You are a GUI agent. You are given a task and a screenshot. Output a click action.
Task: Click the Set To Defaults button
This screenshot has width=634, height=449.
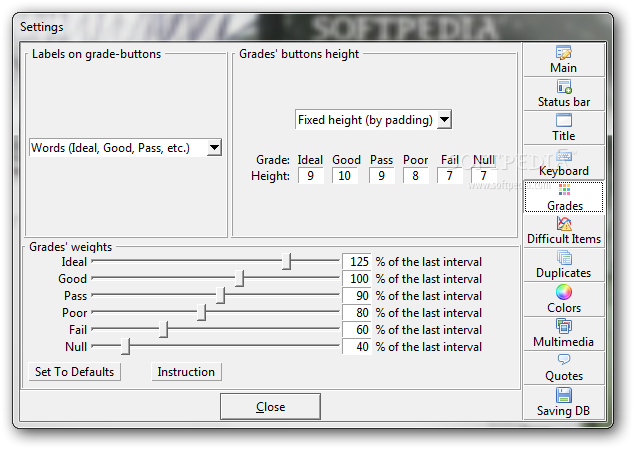click(74, 372)
